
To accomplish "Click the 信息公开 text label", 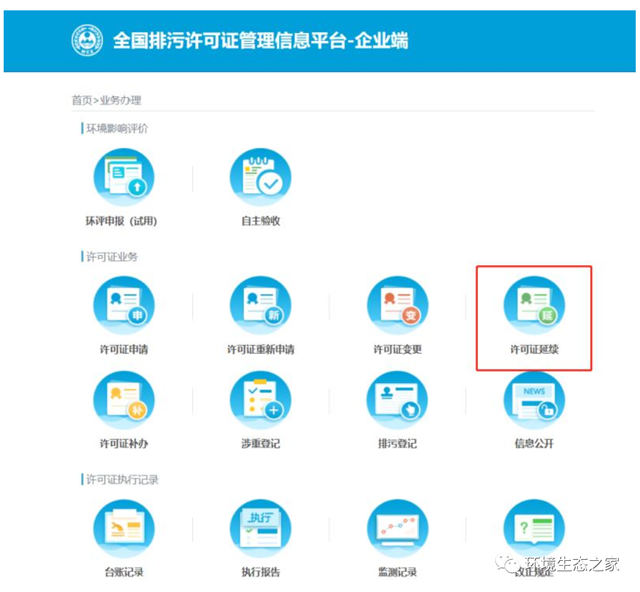I will tap(534, 443).
